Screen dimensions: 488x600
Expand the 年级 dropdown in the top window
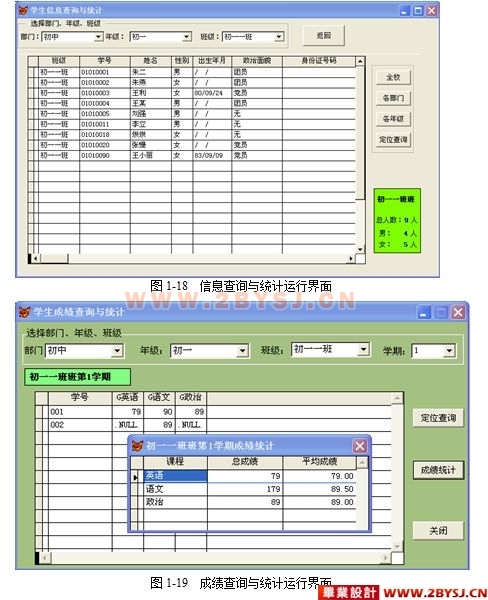click(x=186, y=37)
